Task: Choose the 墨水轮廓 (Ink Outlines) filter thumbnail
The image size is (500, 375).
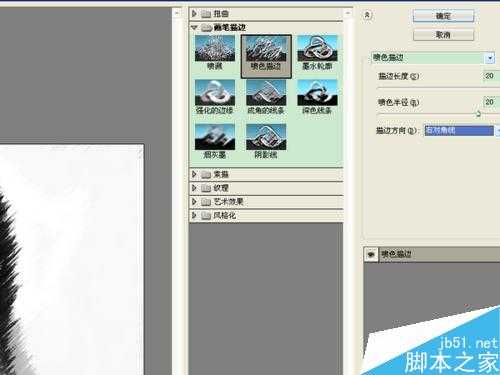Action: click(x=317, y=53)
